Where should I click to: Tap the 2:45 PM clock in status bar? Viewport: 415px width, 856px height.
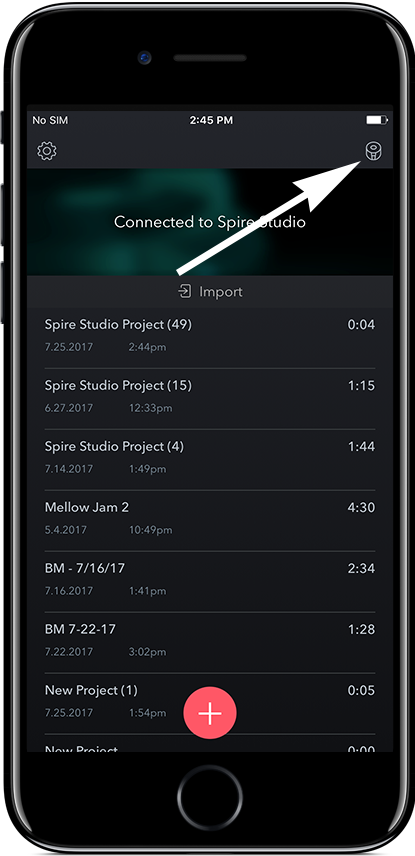click(x=211, y=120)
